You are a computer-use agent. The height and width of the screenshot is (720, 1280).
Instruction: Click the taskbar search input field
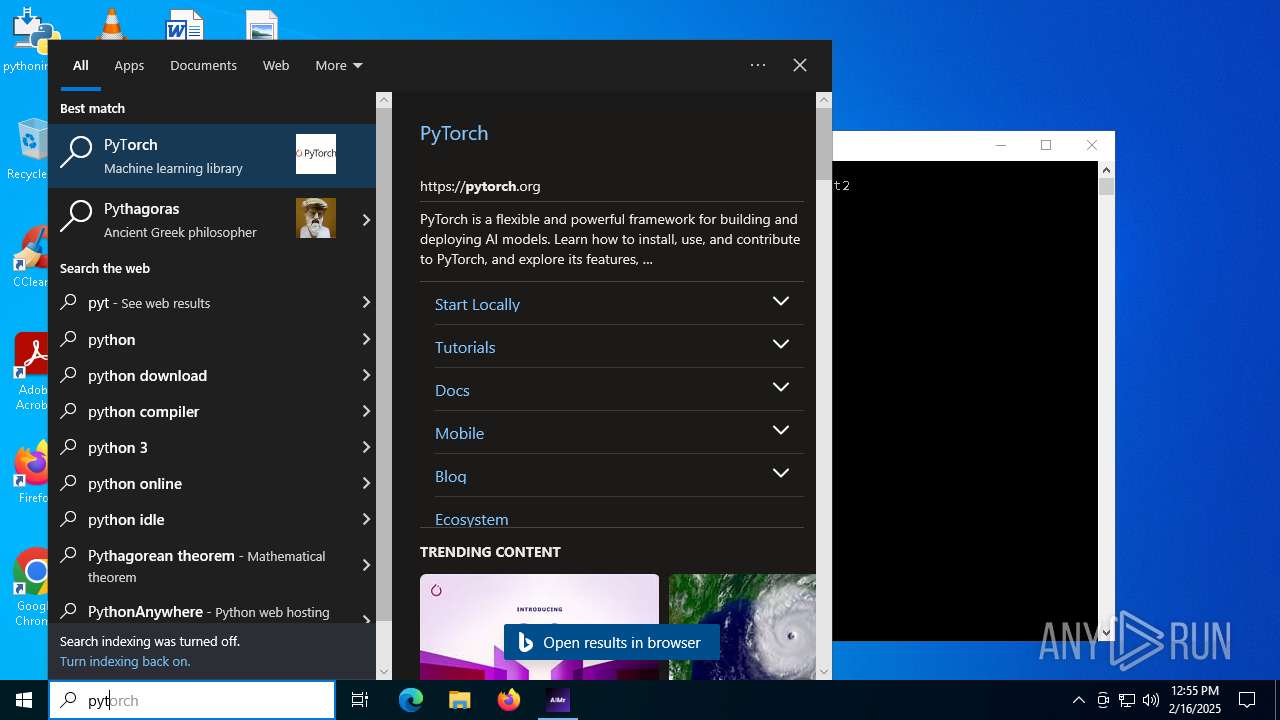[x=192, y=700]
